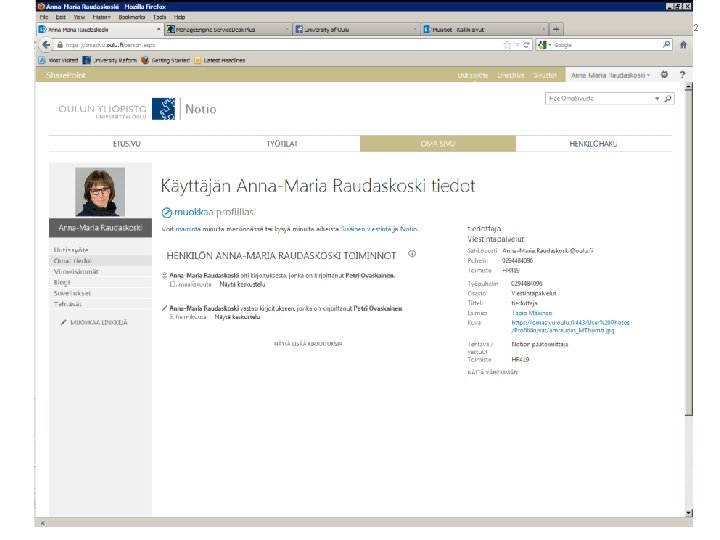Close the Anna-Maria Raudaskoski browser tab
Screen dimensions: 720x540
158,29
